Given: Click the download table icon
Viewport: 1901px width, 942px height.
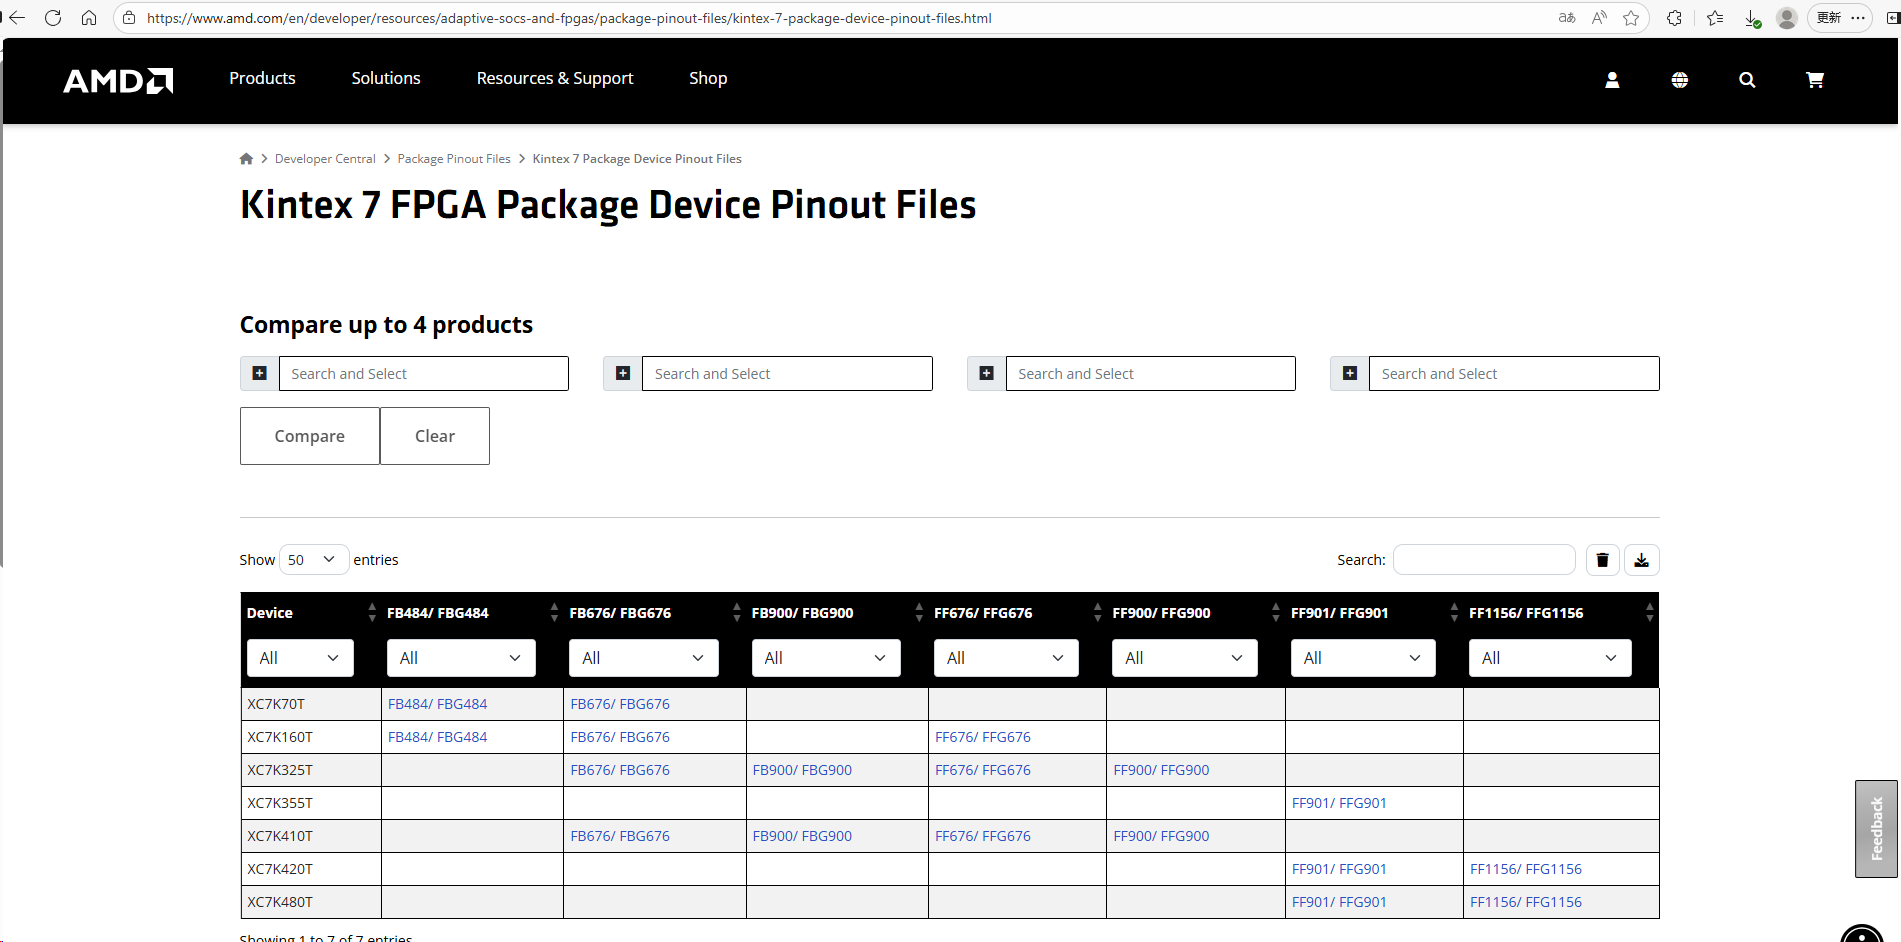Looking at the screenshot, I should click(x=1642, y=560).
